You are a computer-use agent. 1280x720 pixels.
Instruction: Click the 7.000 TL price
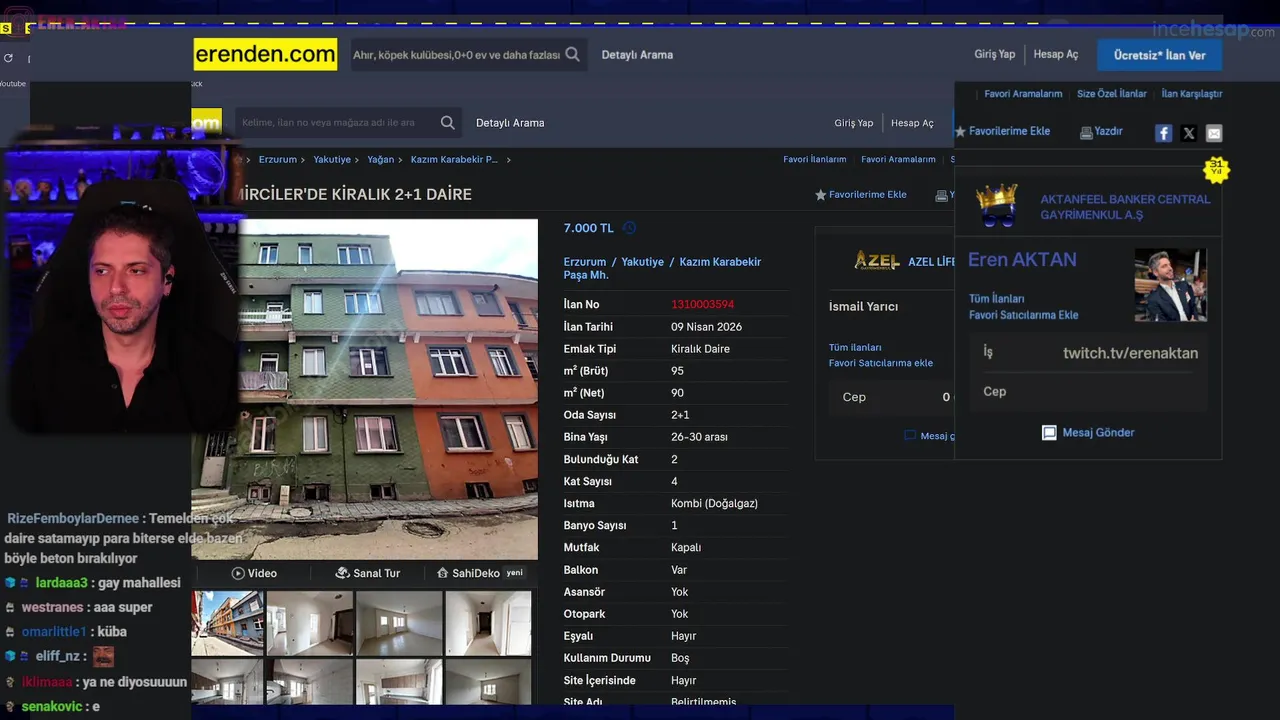pos(589,228)
